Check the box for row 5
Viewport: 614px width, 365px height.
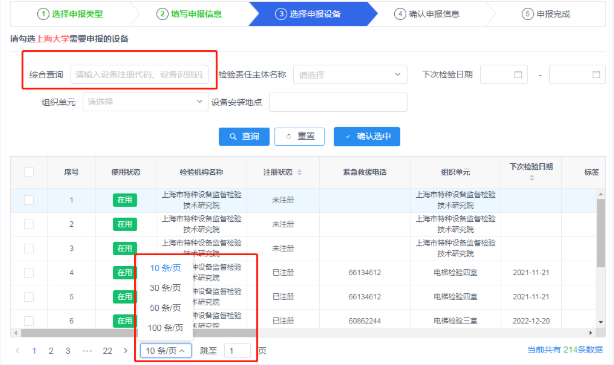[29, 297]
